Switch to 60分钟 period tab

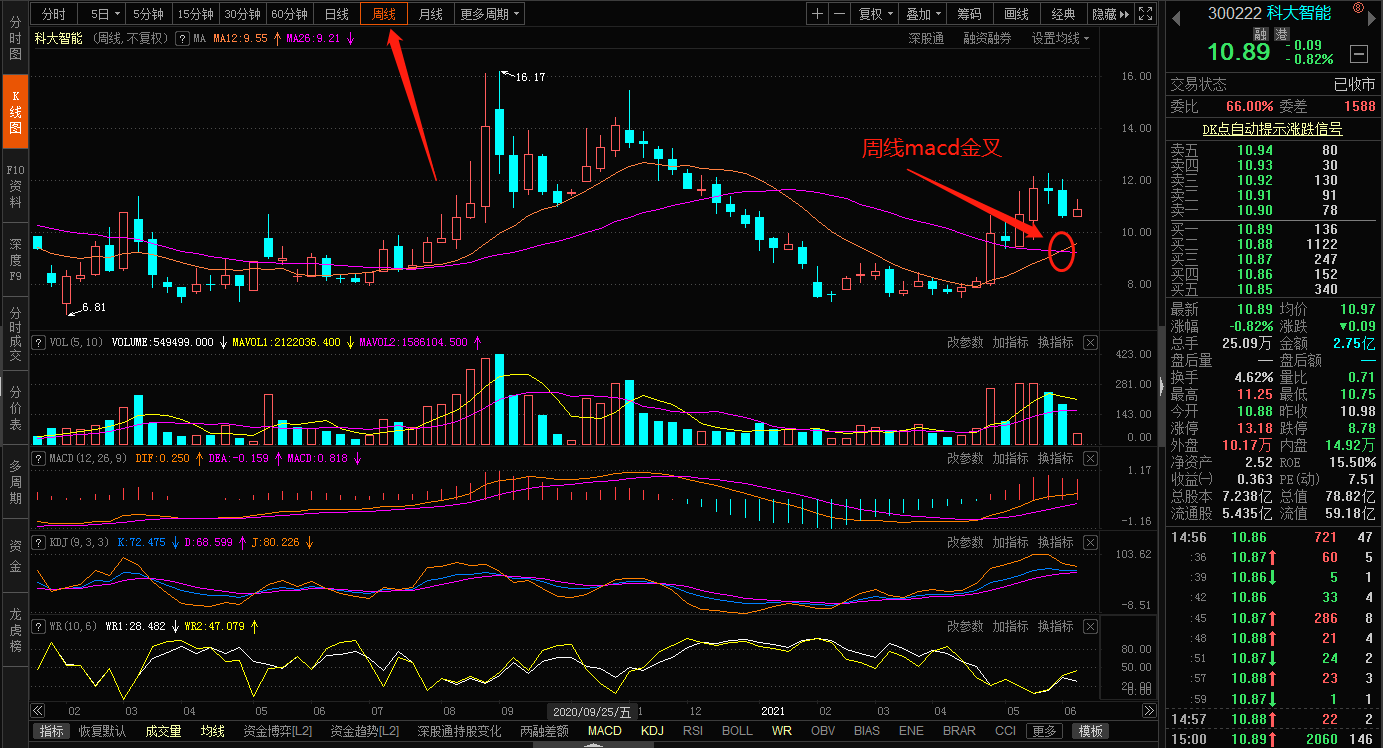[290, 14]
